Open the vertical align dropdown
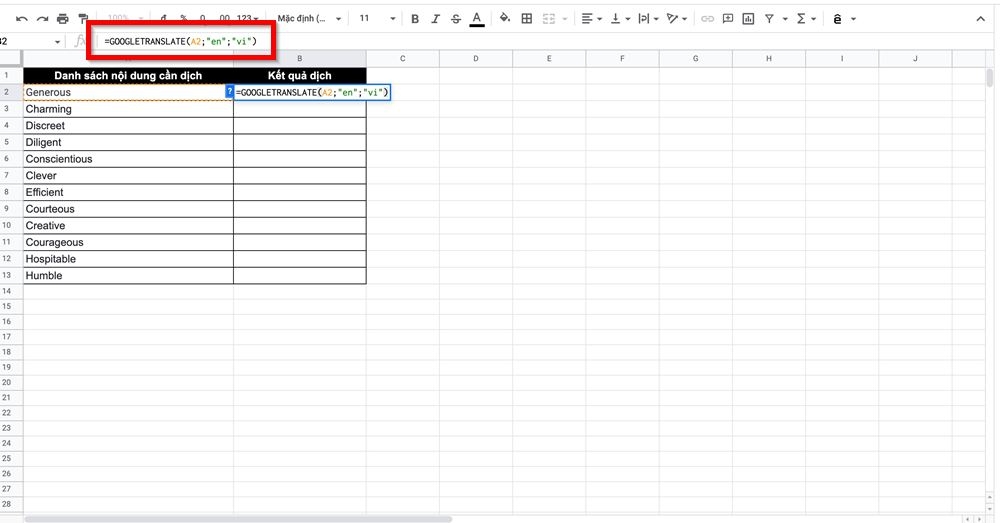This screenshot has height=523, width=1000. pyautogui.click(x=620, y=19)
